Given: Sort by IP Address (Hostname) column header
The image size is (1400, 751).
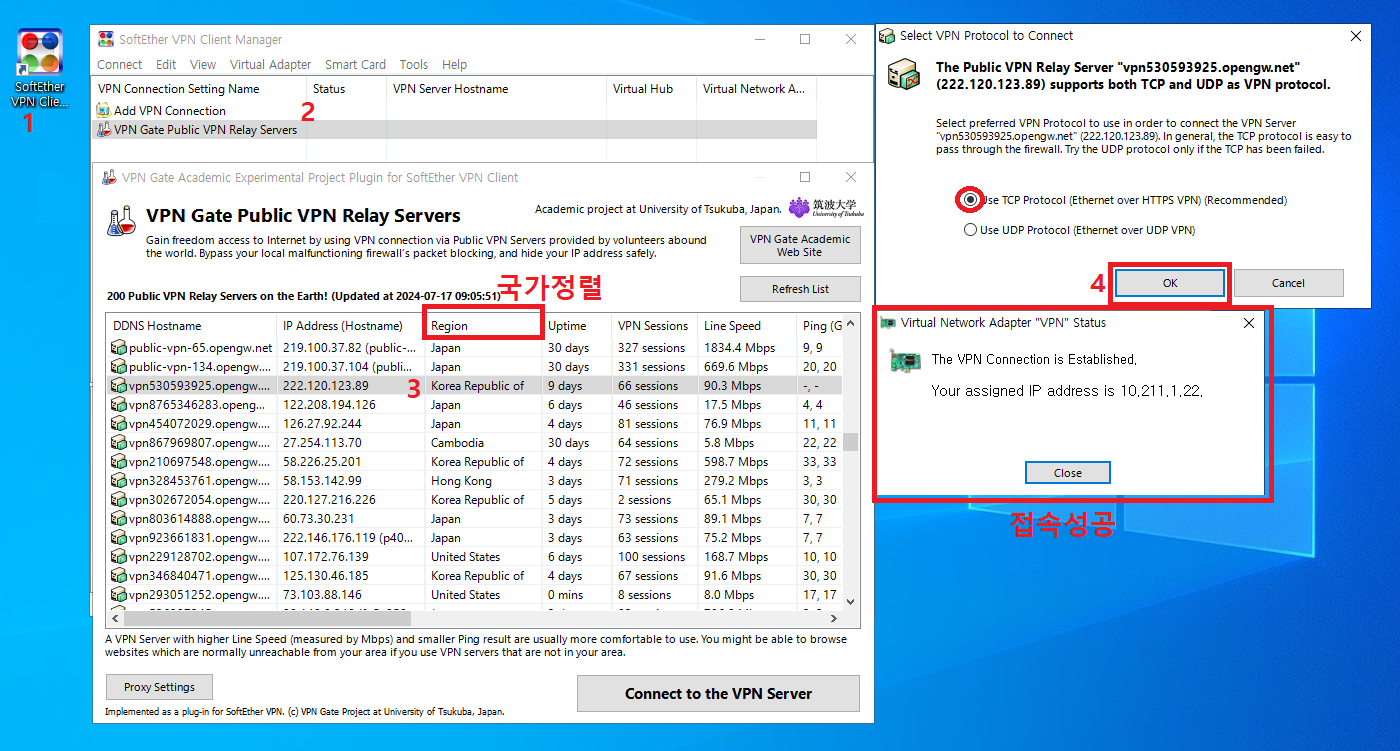Looking at the screenshot, I should [350, 326].
